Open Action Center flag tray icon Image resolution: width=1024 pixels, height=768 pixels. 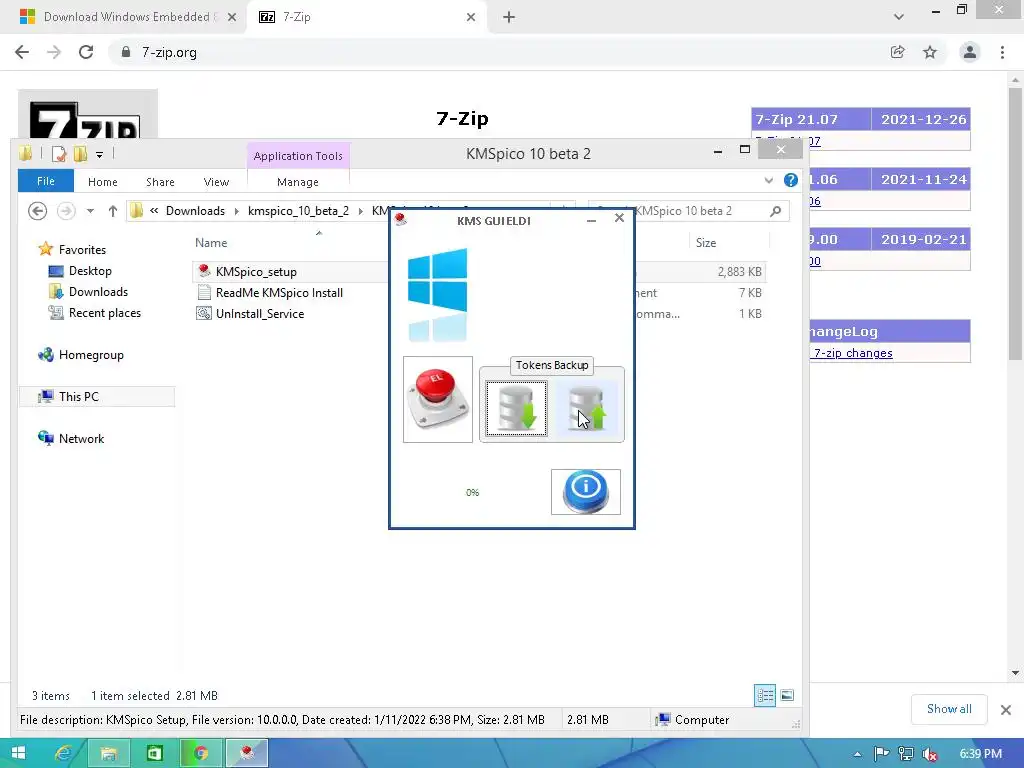[x=881, y=754]
